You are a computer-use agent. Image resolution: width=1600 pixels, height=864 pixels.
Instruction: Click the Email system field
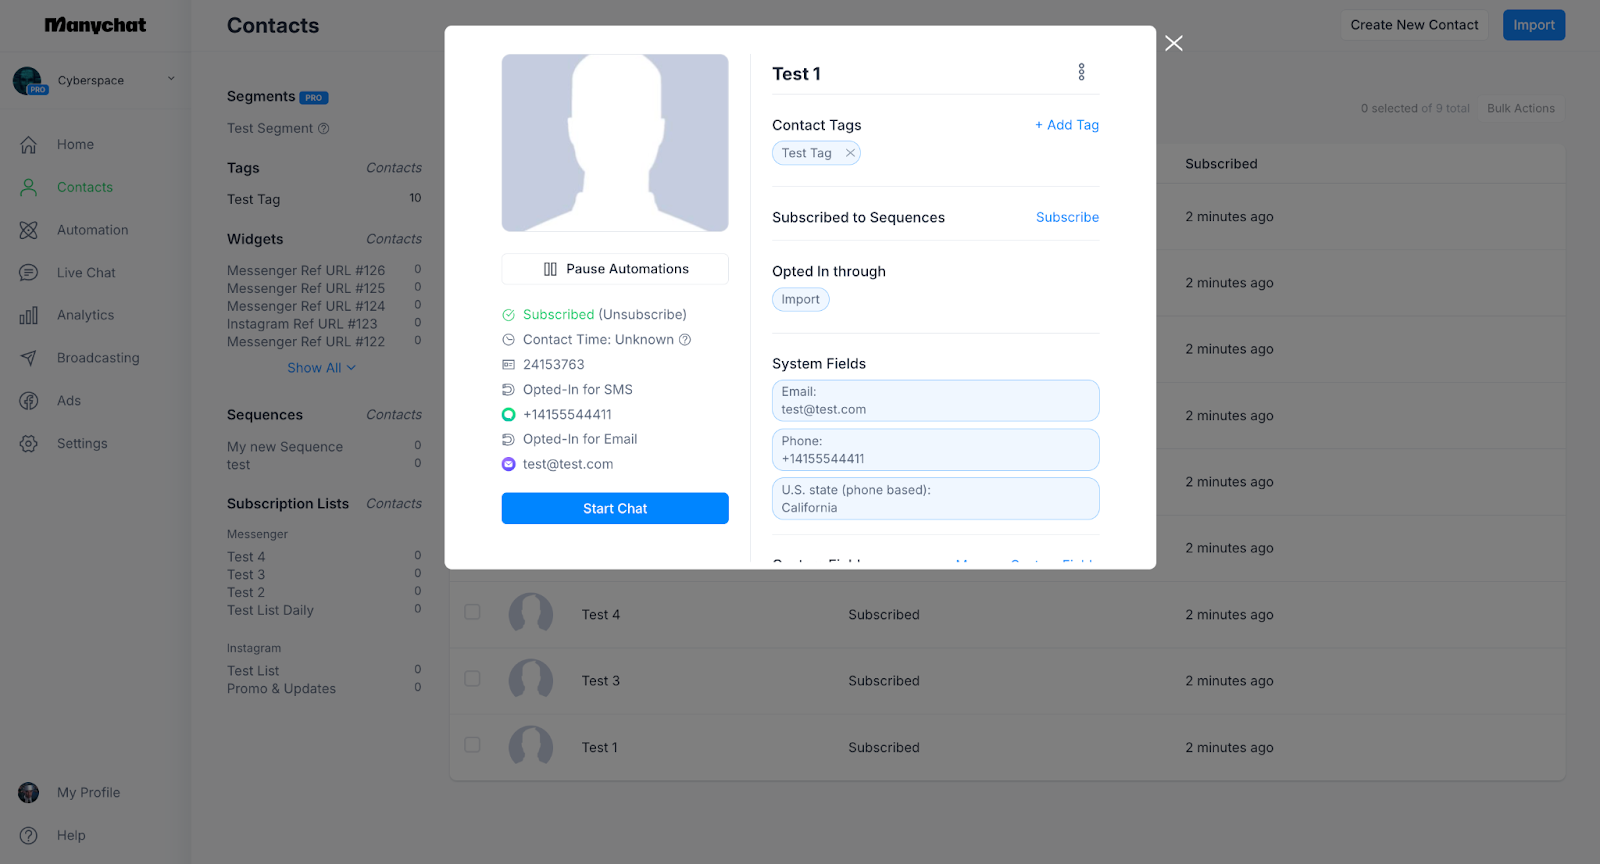coord(935,401)
